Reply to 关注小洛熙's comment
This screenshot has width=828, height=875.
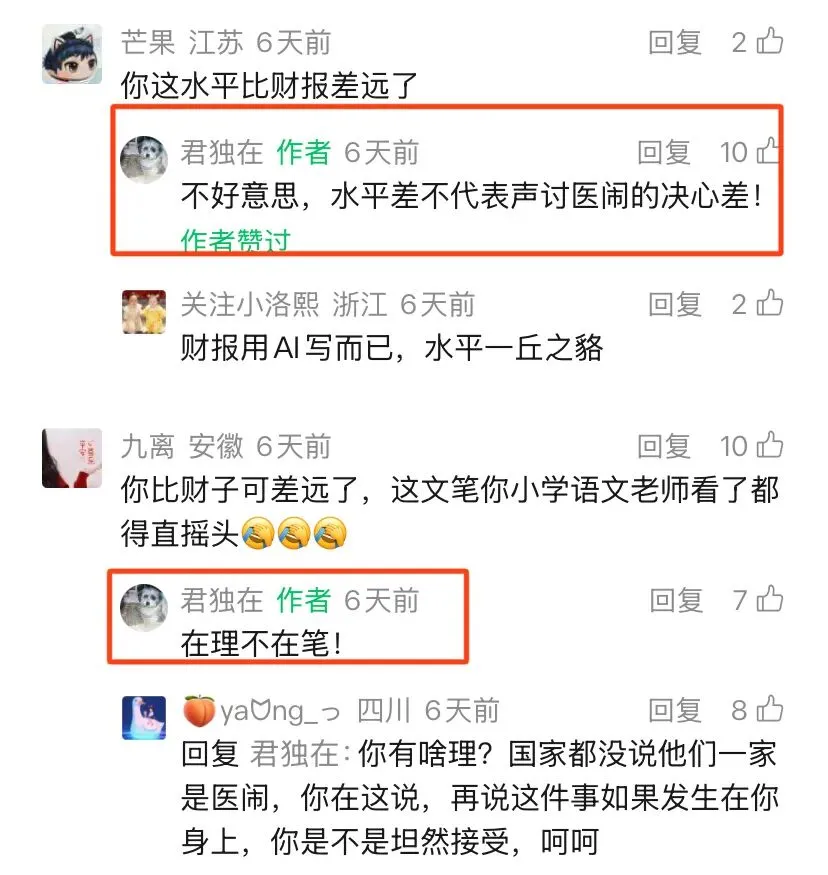coord(675,305)
